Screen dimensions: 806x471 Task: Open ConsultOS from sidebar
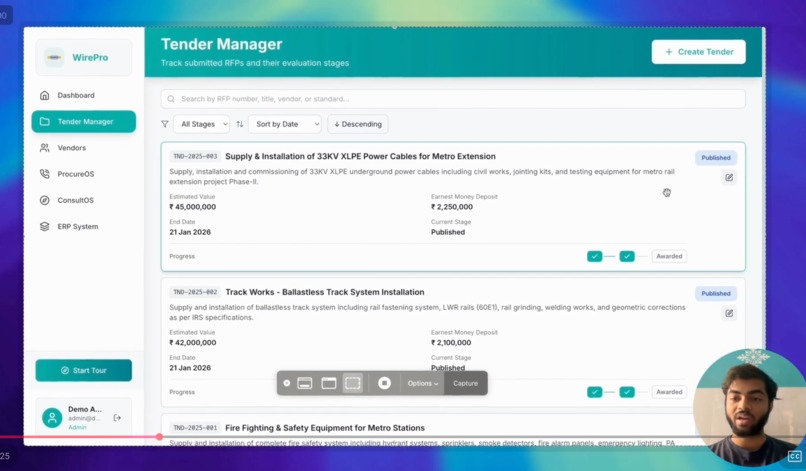84,200
